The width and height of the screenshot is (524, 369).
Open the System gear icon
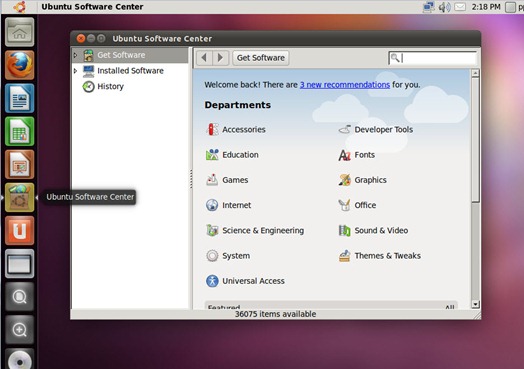coord(212,256)
